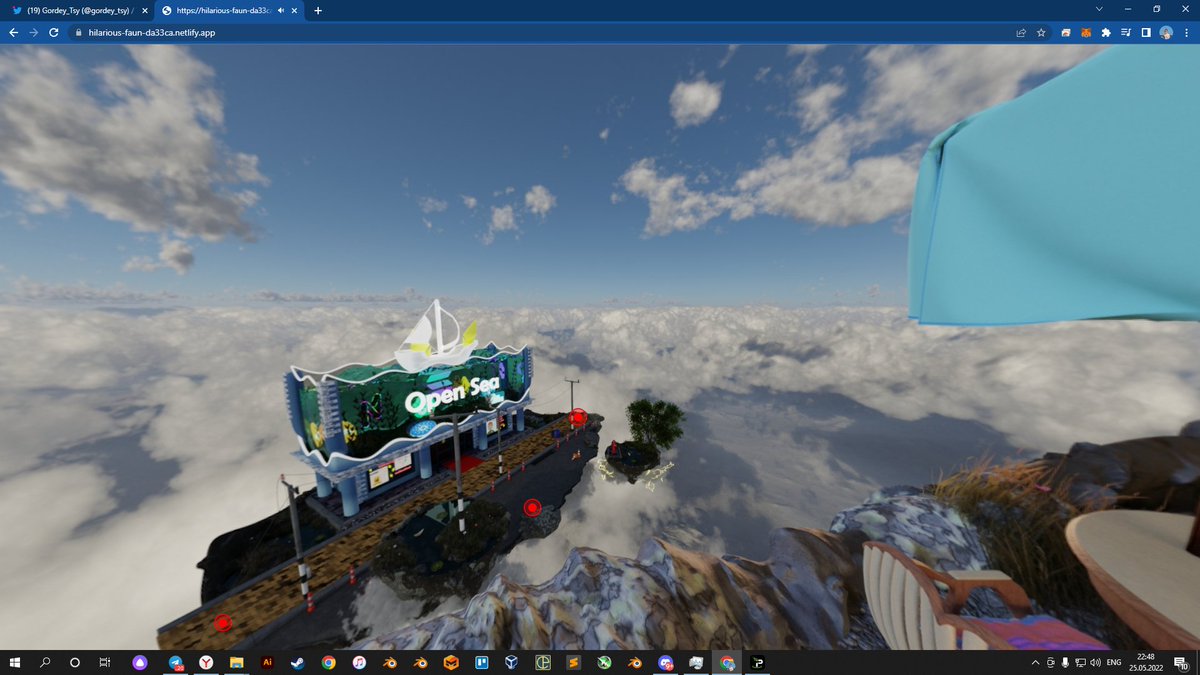Launch the purple Alice assistant icon
The image size is (1200, 675).
[x=141, y=662]
